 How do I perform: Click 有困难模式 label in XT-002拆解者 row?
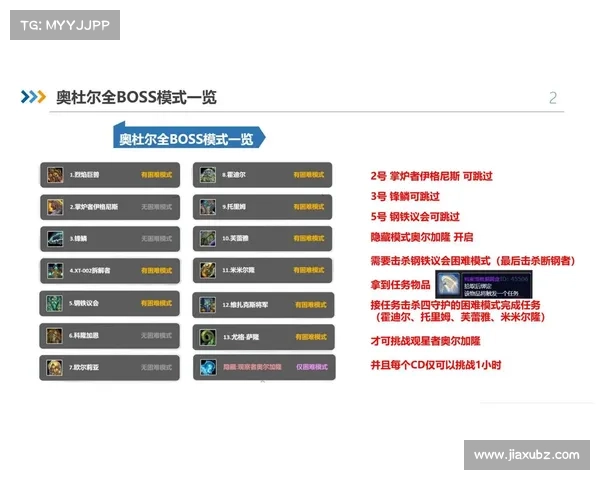(x=157, y=271)
